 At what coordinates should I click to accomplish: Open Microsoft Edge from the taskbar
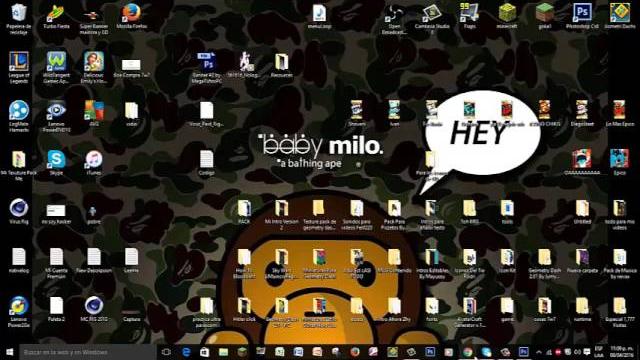pyautogui.click(x=186, y=352)
